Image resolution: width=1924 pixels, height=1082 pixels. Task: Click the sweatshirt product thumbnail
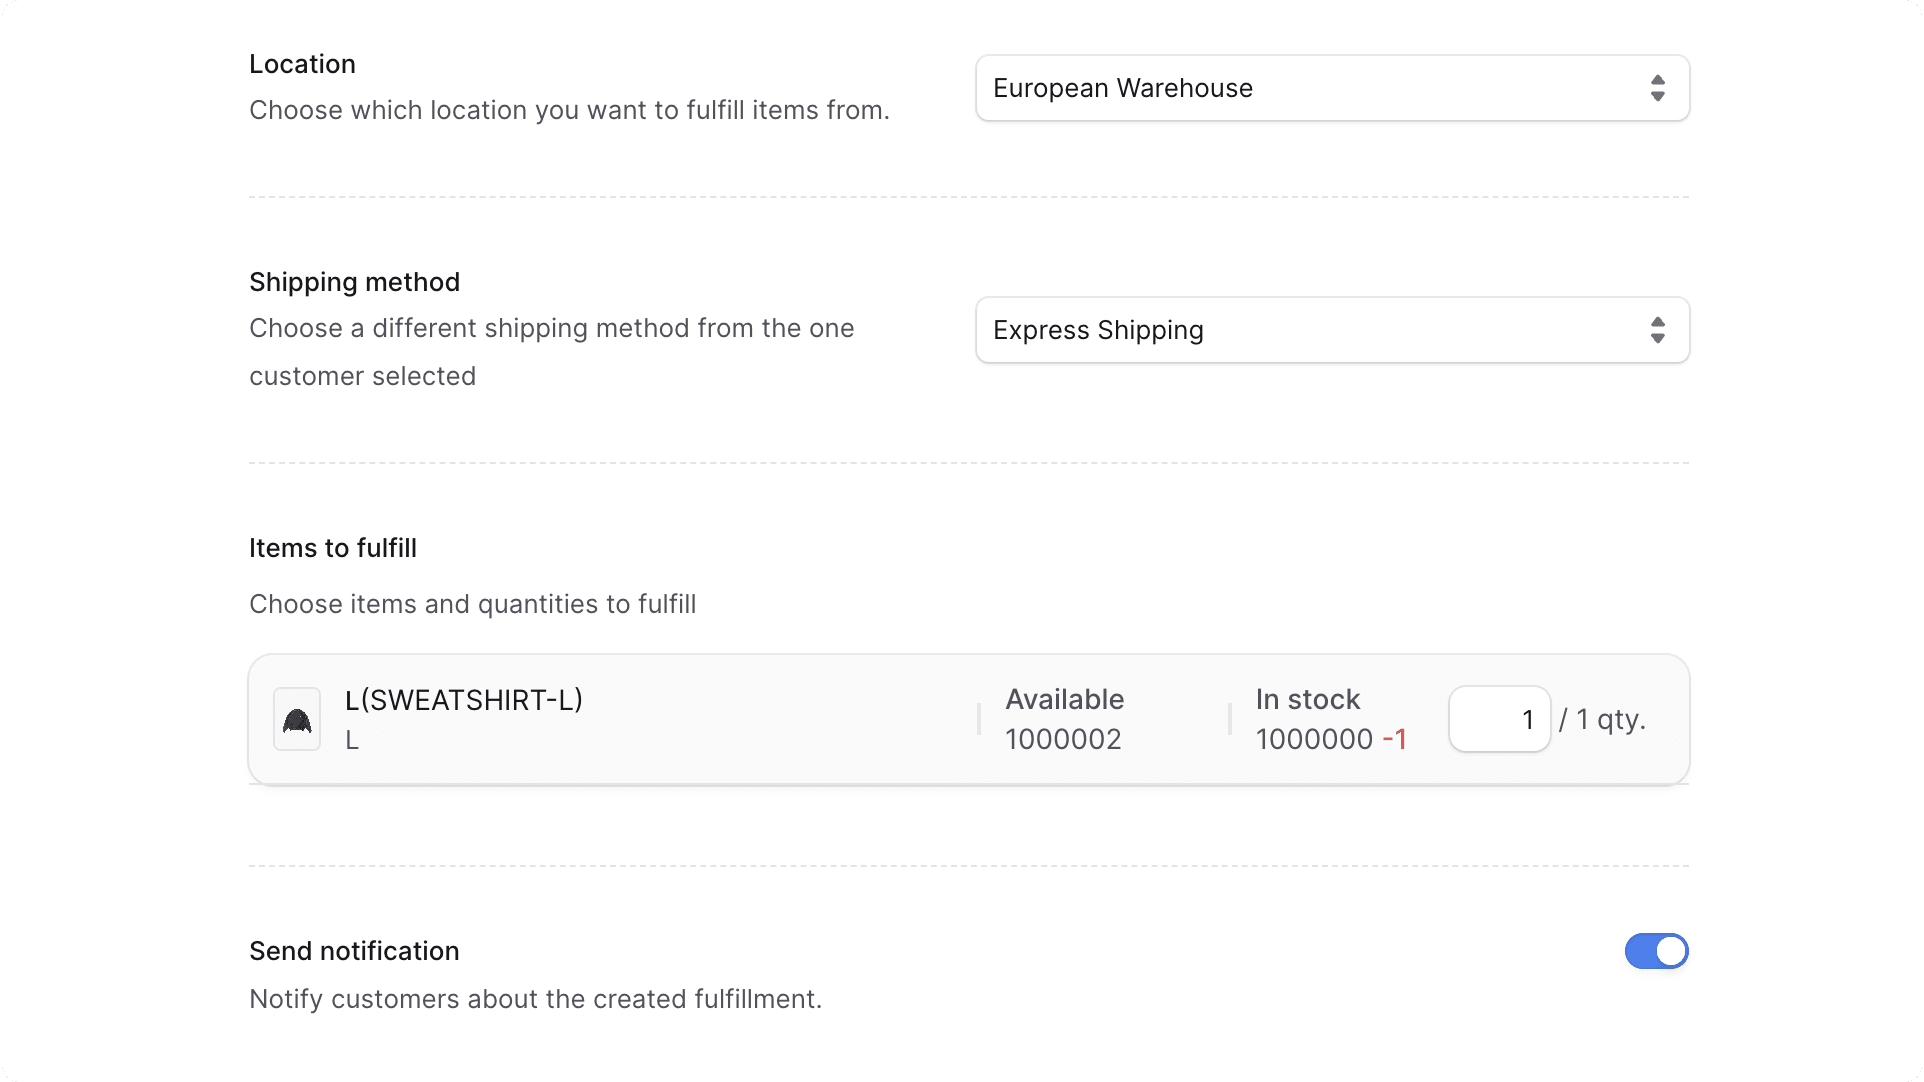pyautogui.click(x=296, y=718)
